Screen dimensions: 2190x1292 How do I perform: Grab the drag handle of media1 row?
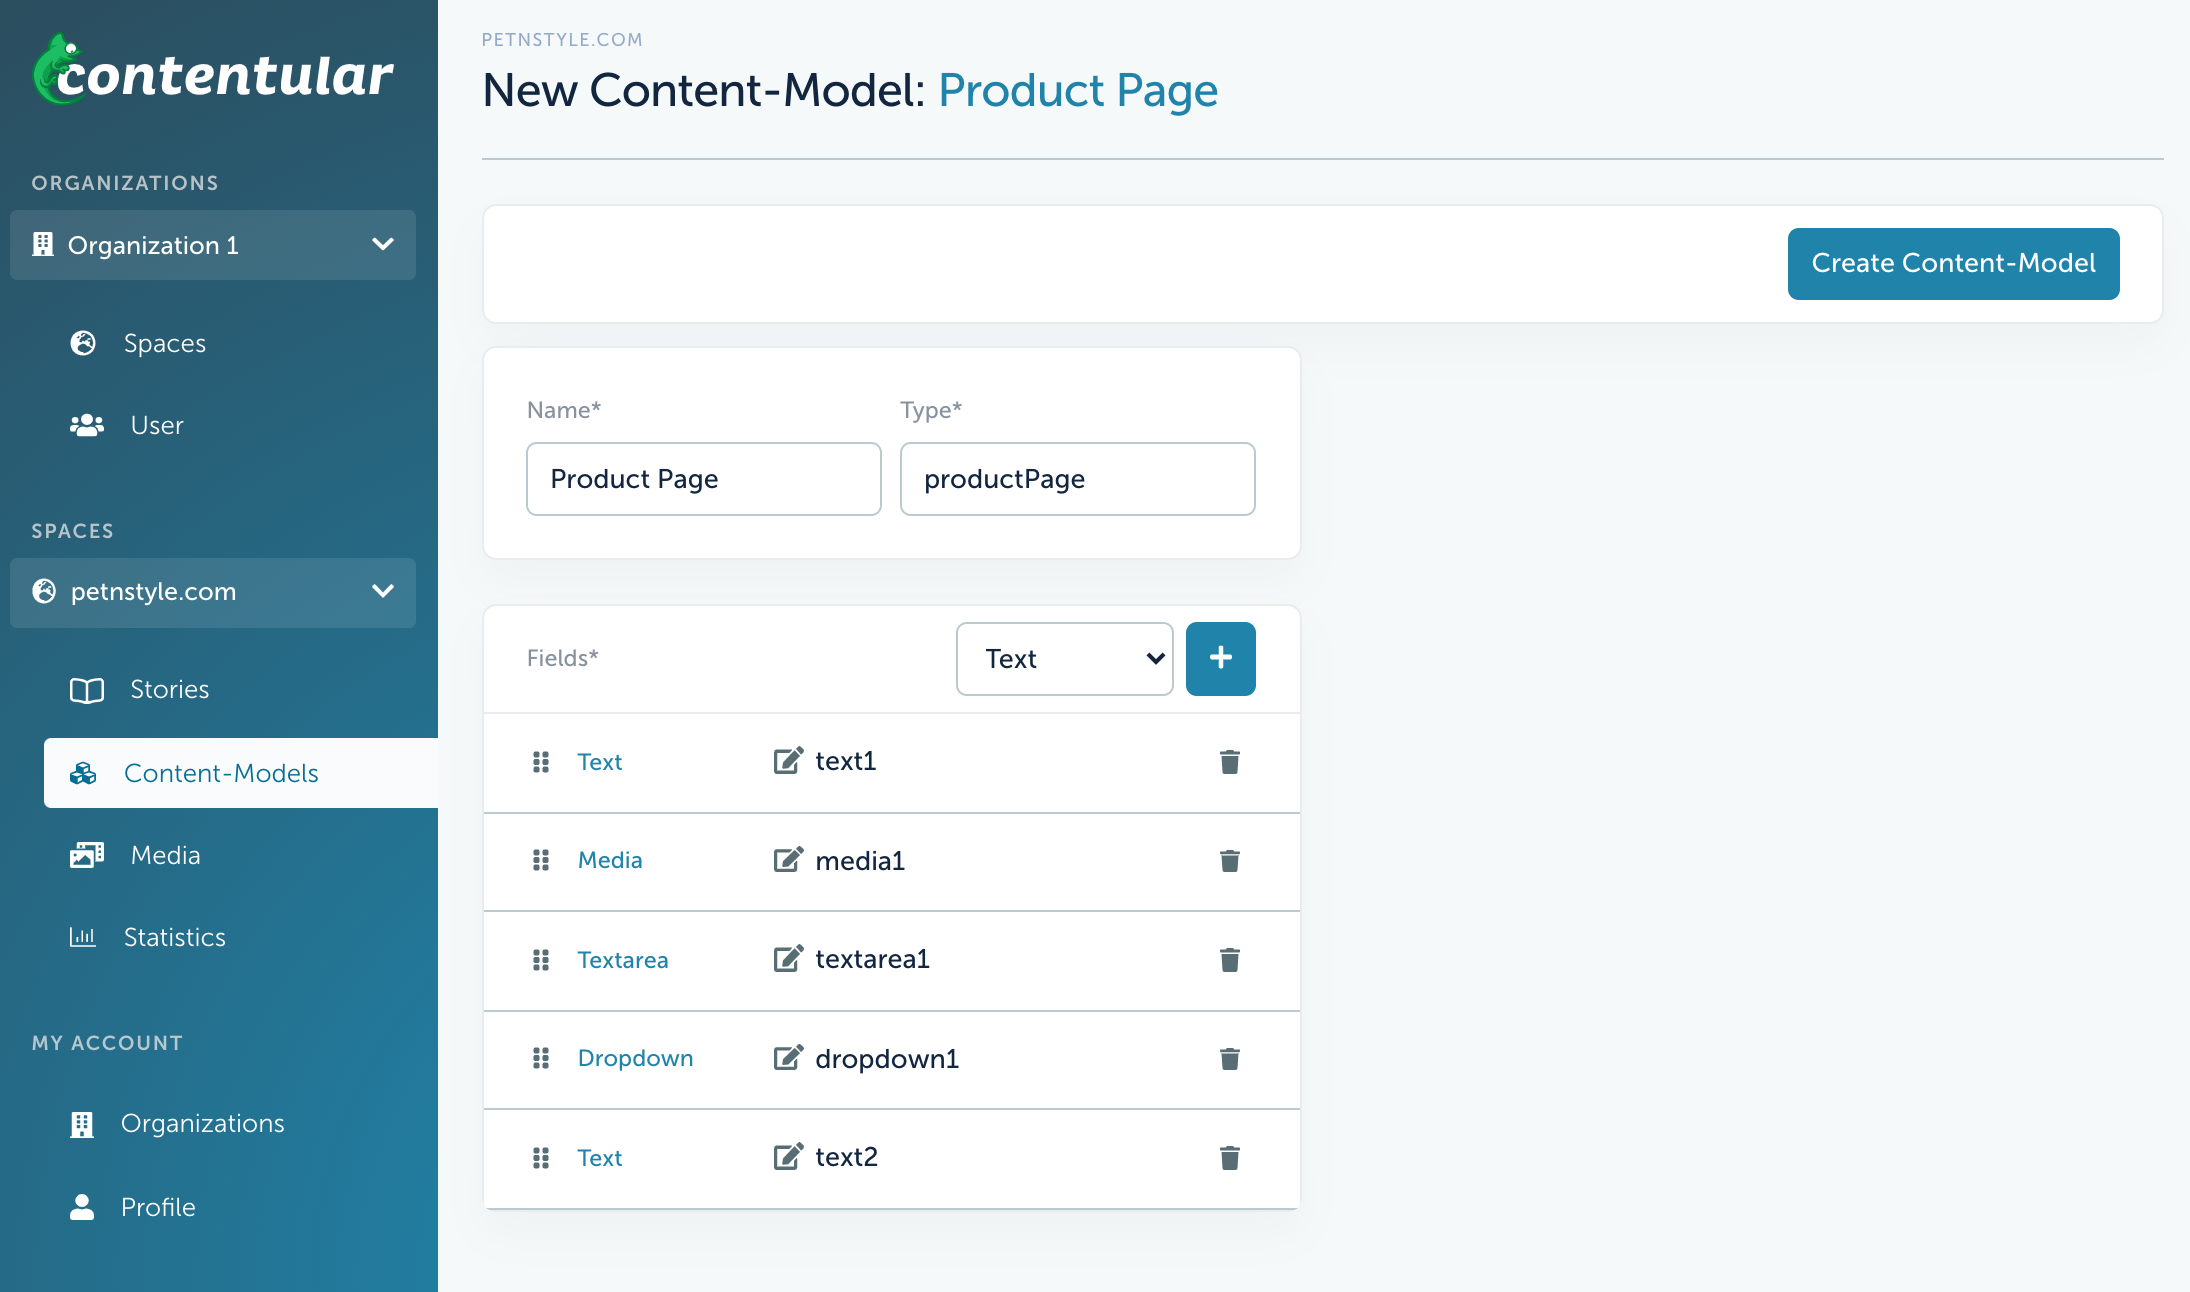[541, 860]
